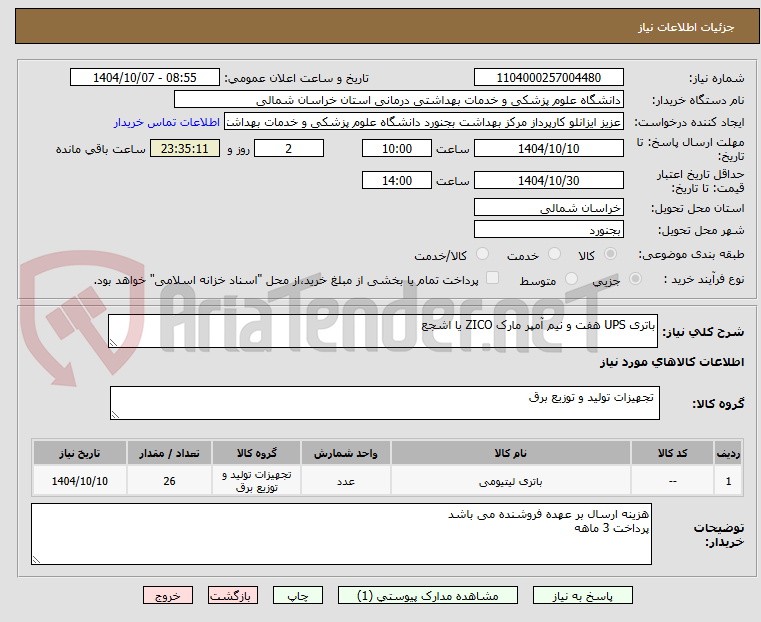Viewport: 761px width, 622px height.
Task: Click the استان محل تحویل field
Action: tap(548, 208)
